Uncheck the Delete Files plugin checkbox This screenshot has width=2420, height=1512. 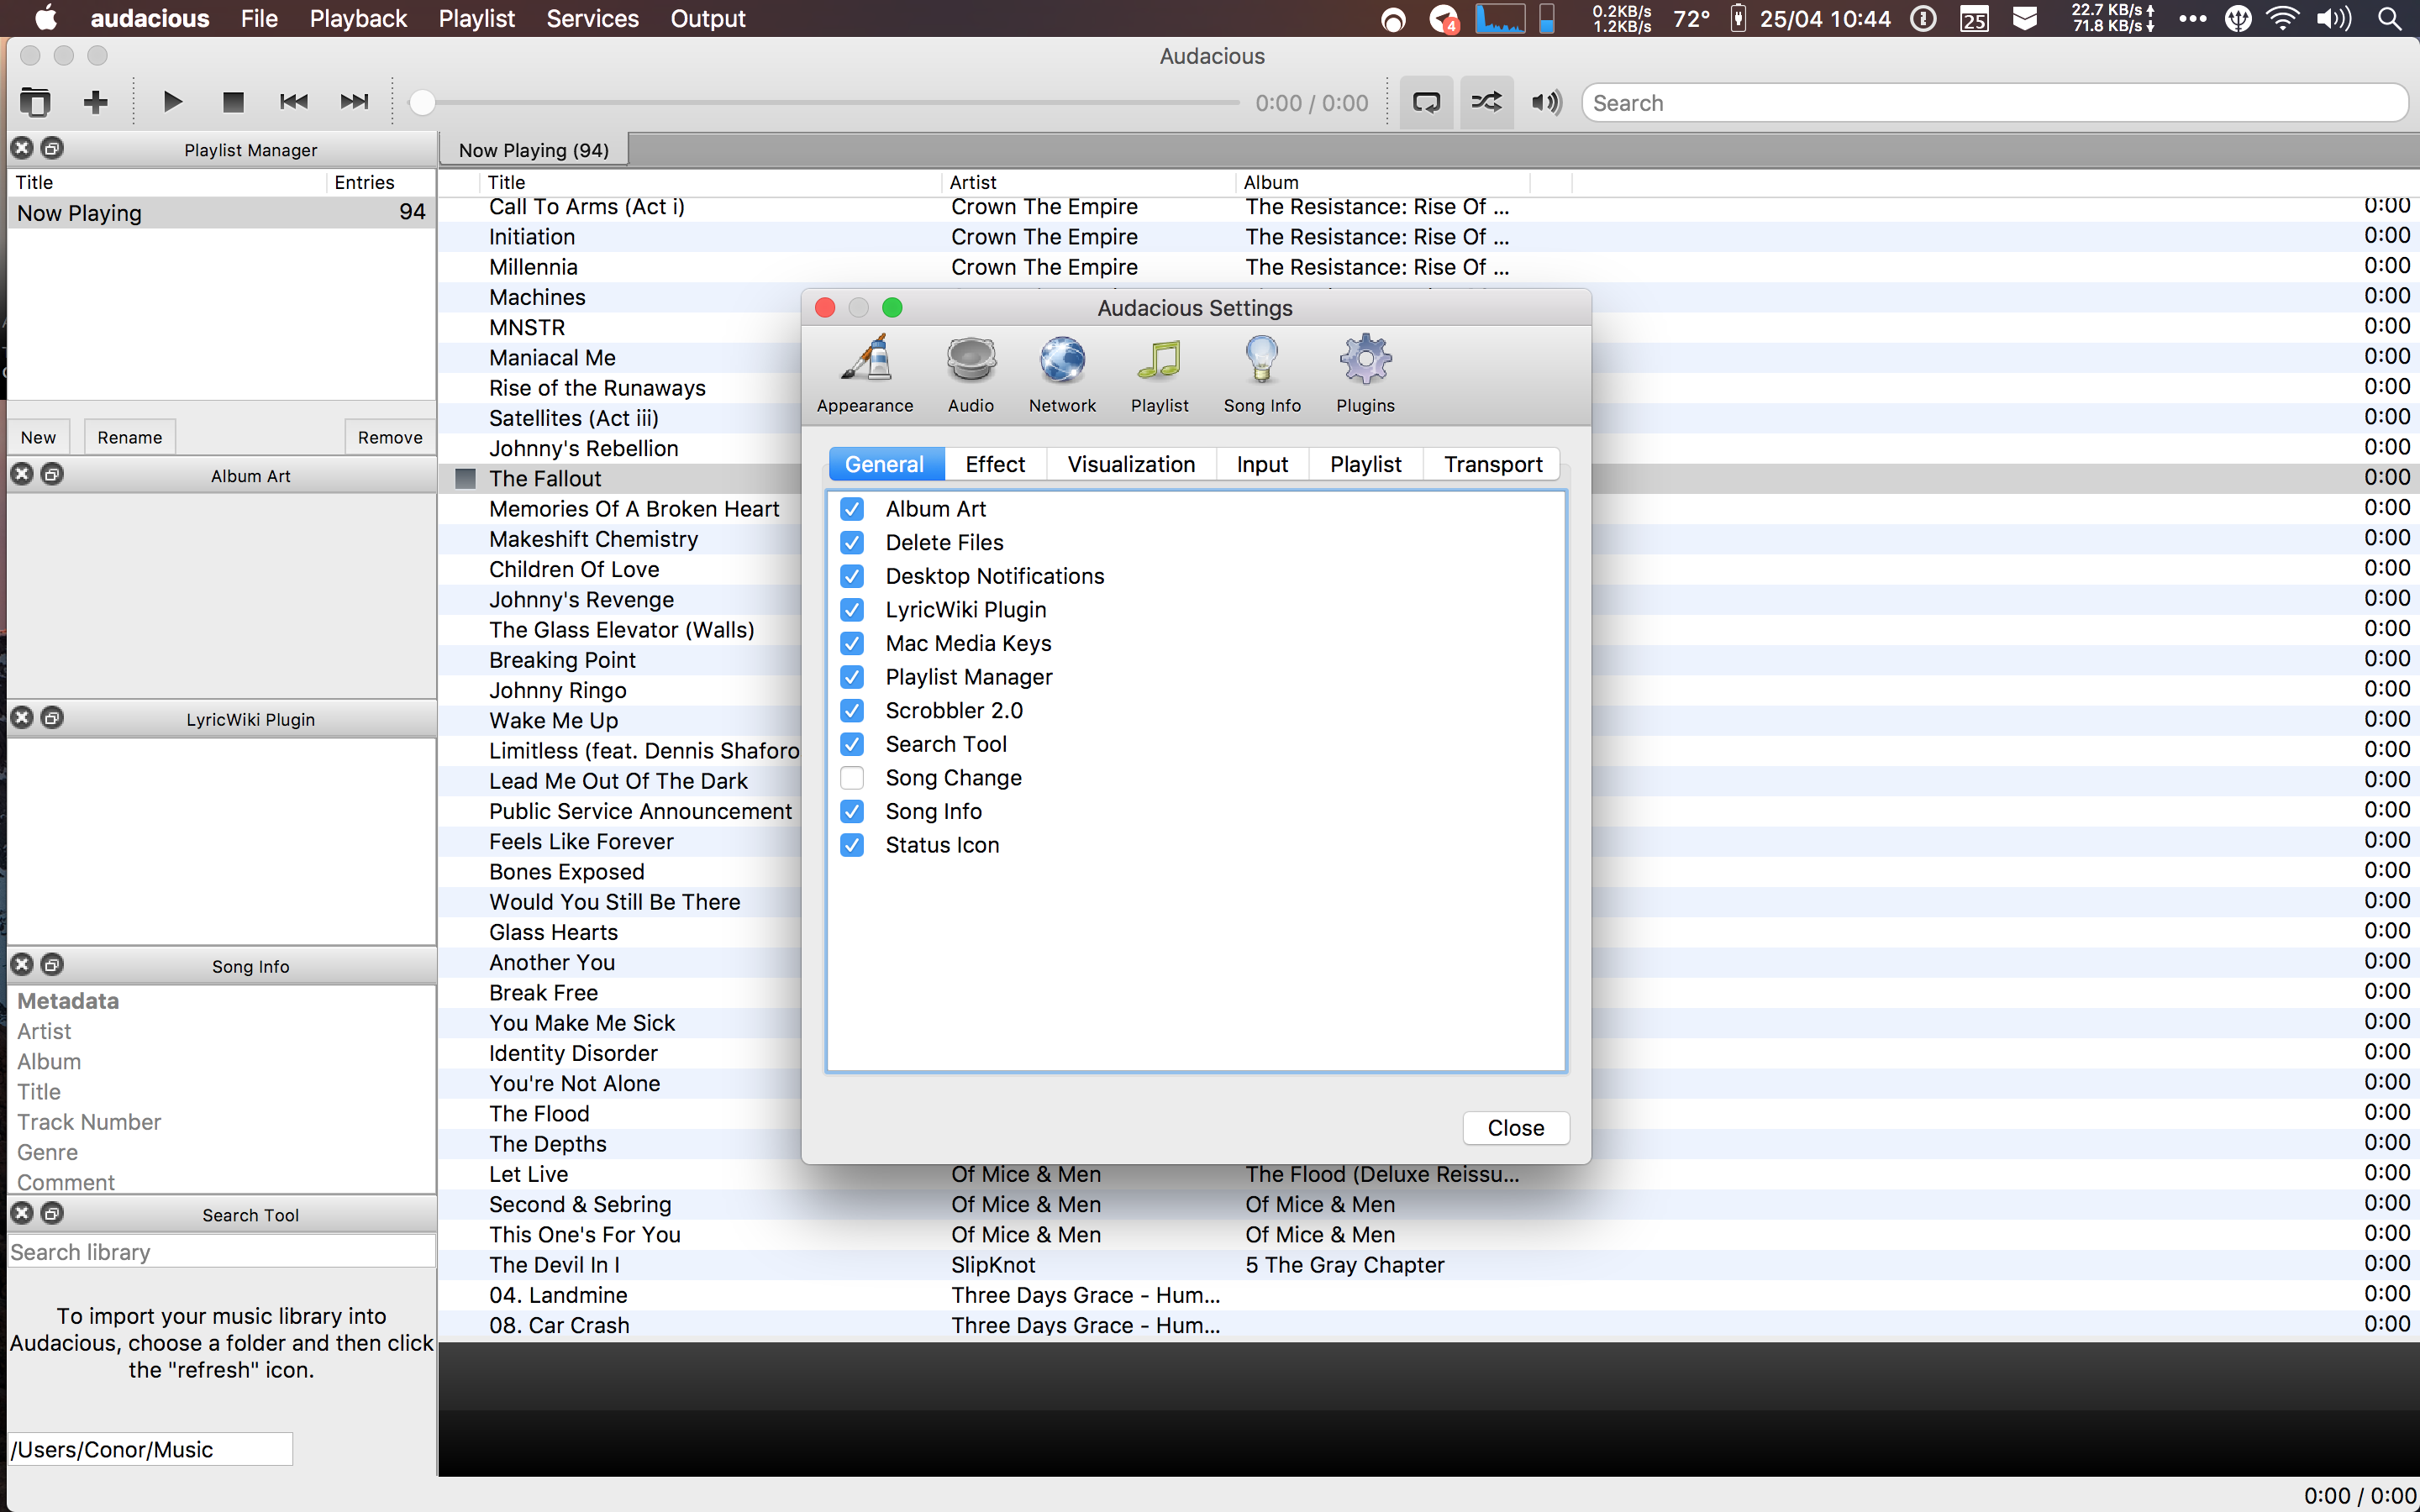pos(852,543)
